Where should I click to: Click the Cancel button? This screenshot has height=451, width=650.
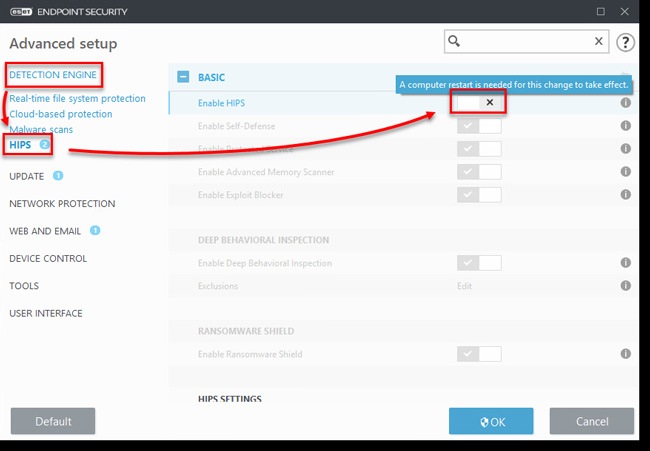pyautogui.click(x=592, y=421)
